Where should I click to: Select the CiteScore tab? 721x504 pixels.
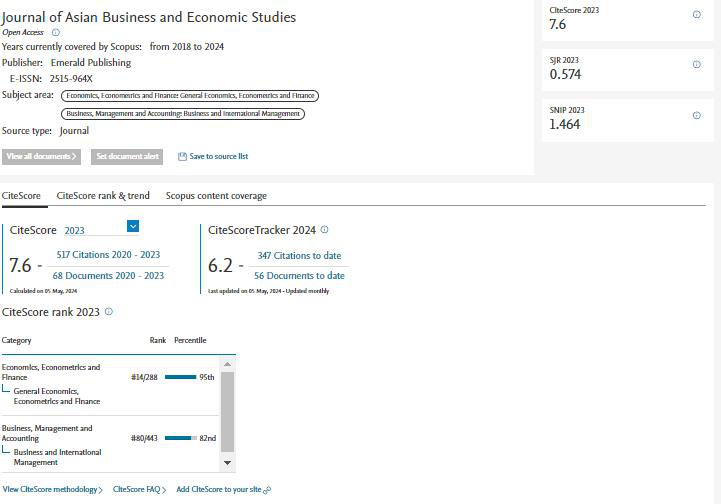coord(21,196)
